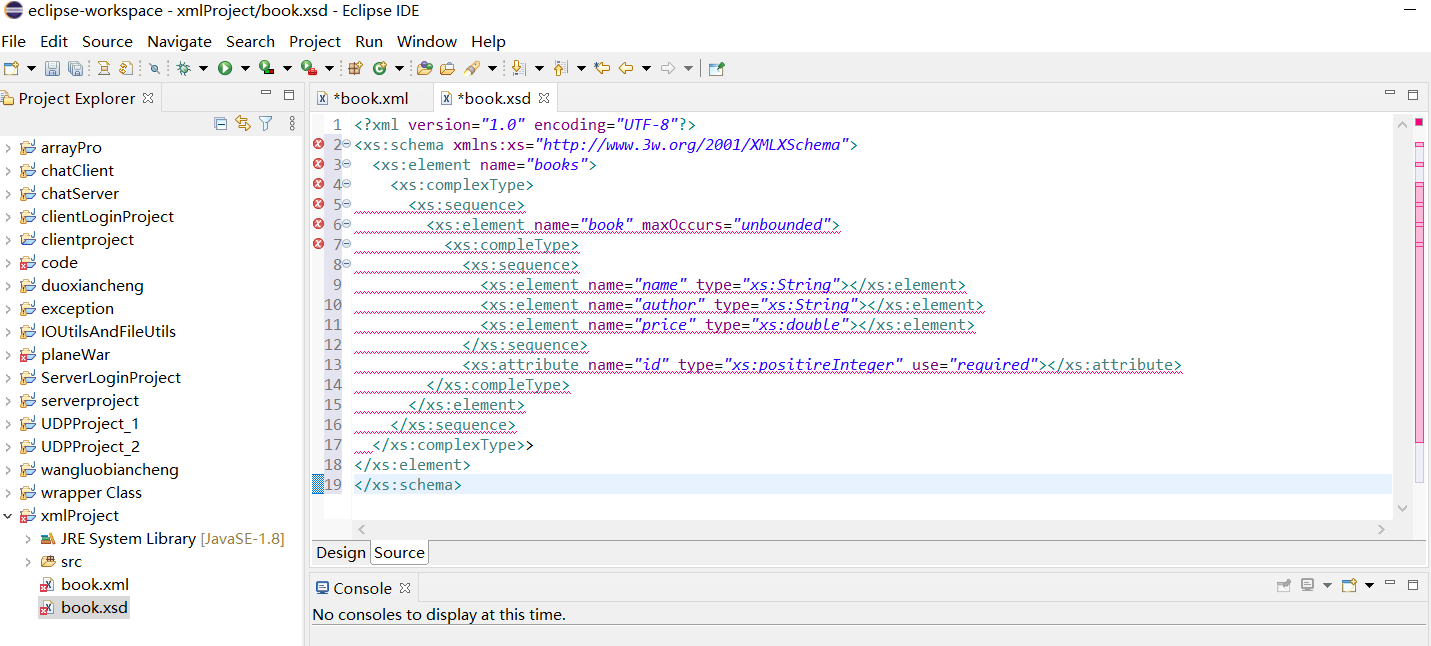Open the New wizard dropdown arrow

point(31,68)
